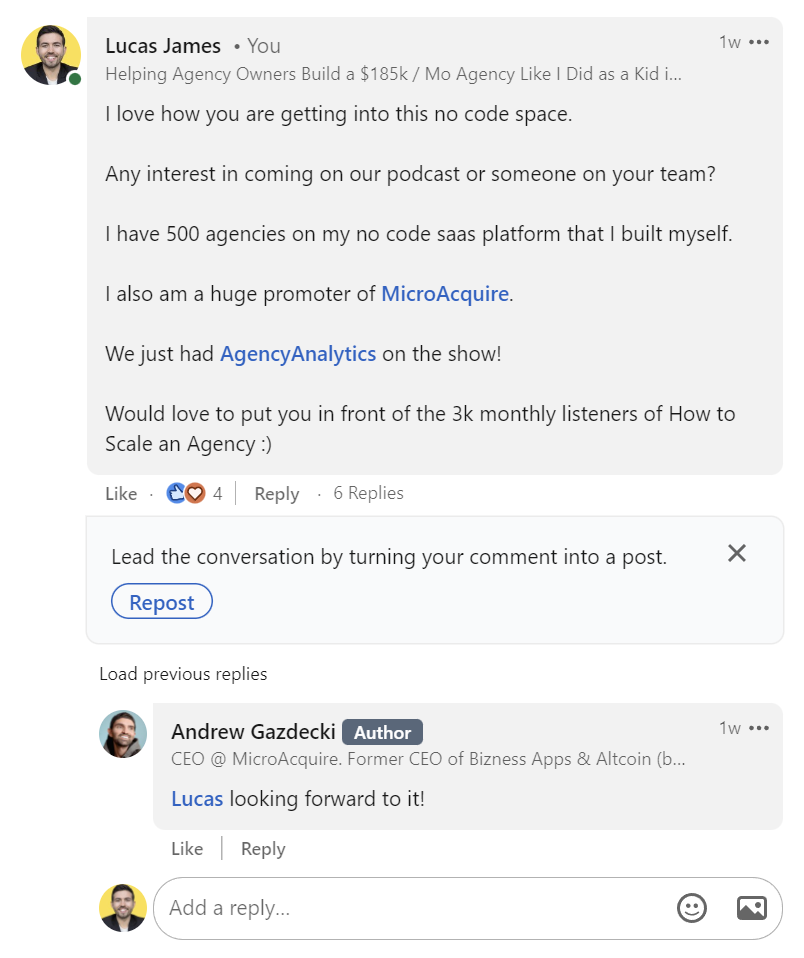View the reactions on Lucas' comment

click(194, 493)
